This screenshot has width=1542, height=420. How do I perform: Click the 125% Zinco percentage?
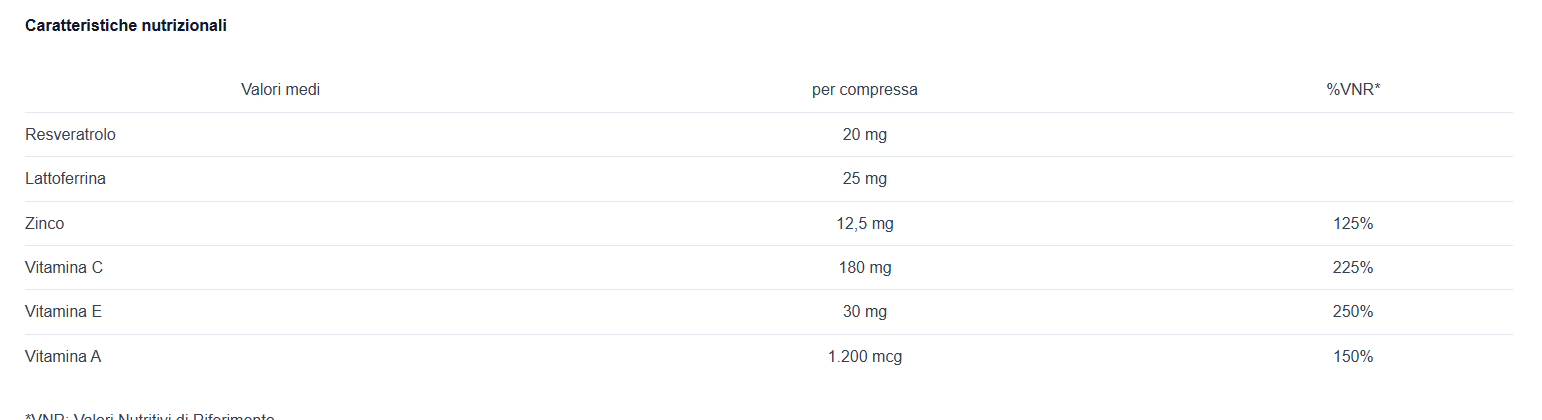(1353, 224)
